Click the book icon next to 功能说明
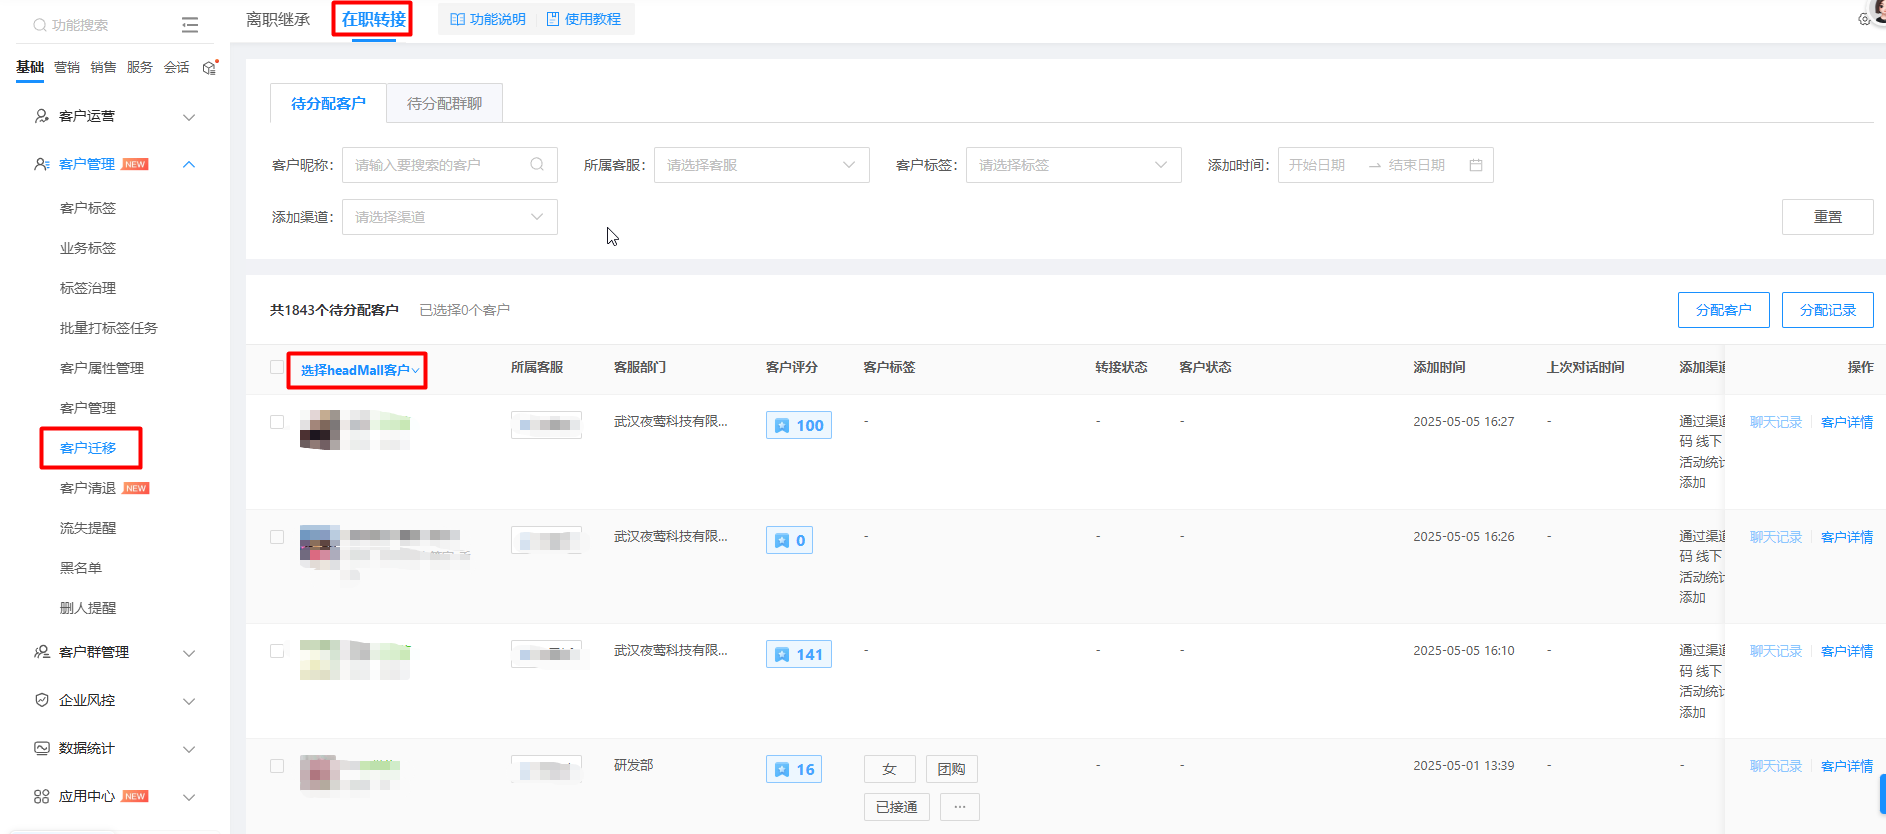This screenshot has width=1886, height=834. coord(458,19)
